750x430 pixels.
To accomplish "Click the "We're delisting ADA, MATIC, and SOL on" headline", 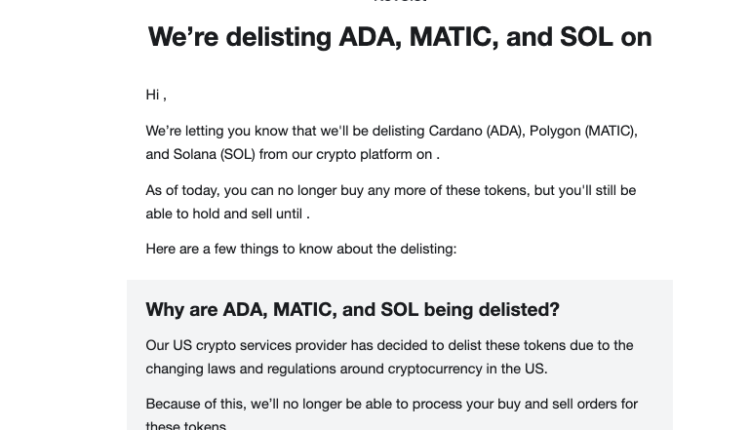I will pyautogui.click(x=399, y=38).
